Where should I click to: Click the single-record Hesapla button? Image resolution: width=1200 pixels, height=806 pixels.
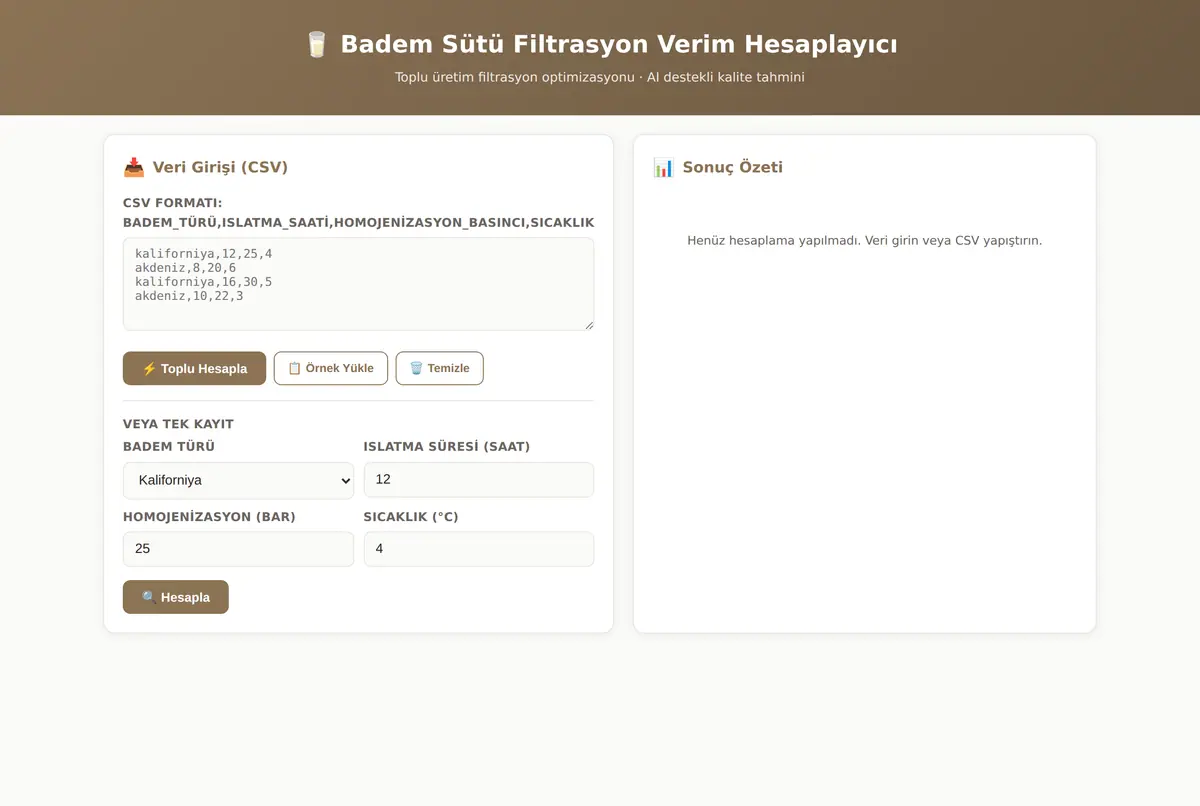(x=176, y=597)
